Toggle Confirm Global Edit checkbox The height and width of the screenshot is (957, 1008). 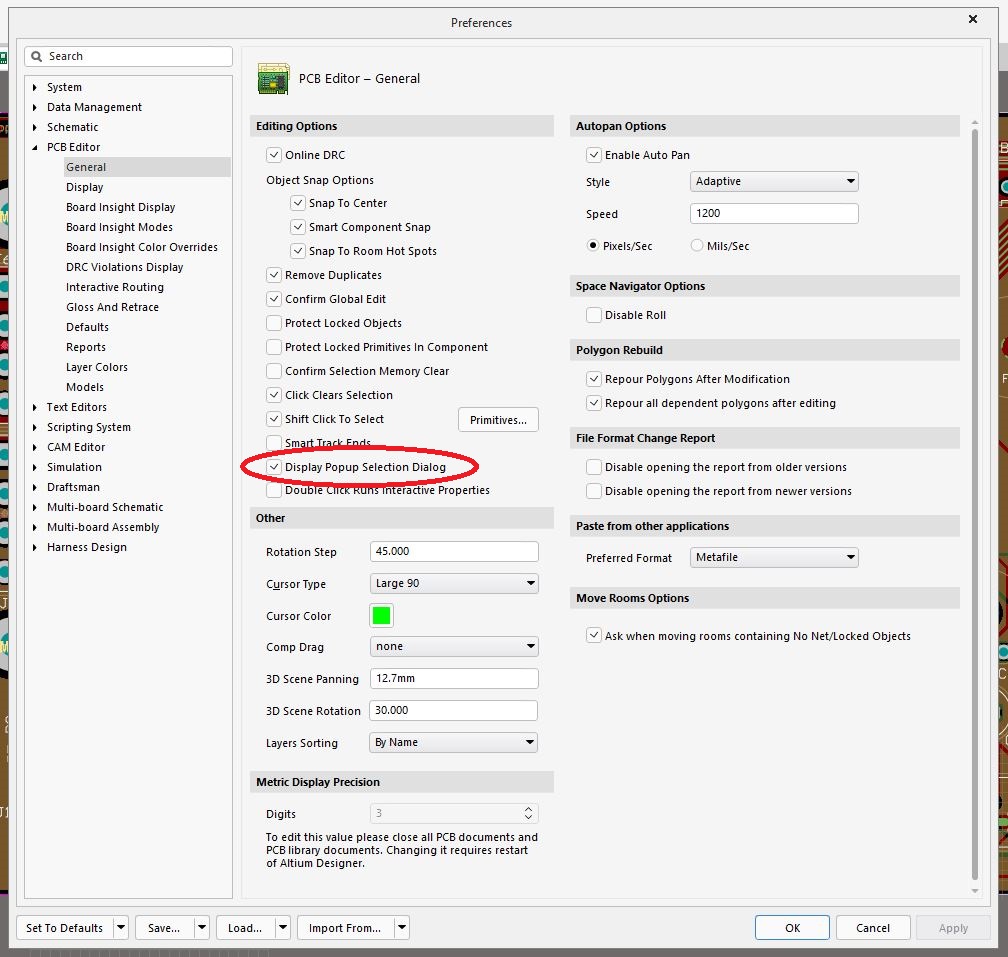[x=274, y=299]
